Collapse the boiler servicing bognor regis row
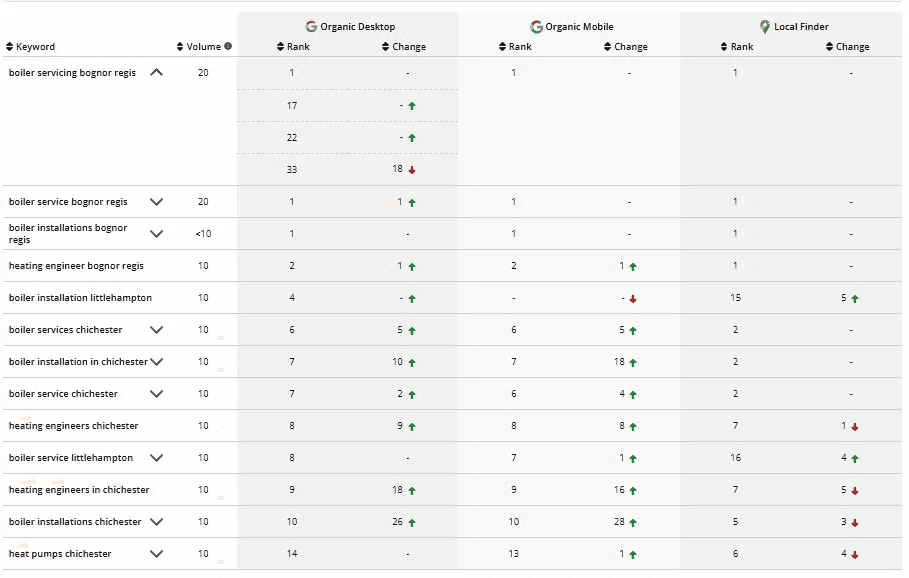Image resolution: width=909 pixels, height=578 pixels. pos(156,72)
